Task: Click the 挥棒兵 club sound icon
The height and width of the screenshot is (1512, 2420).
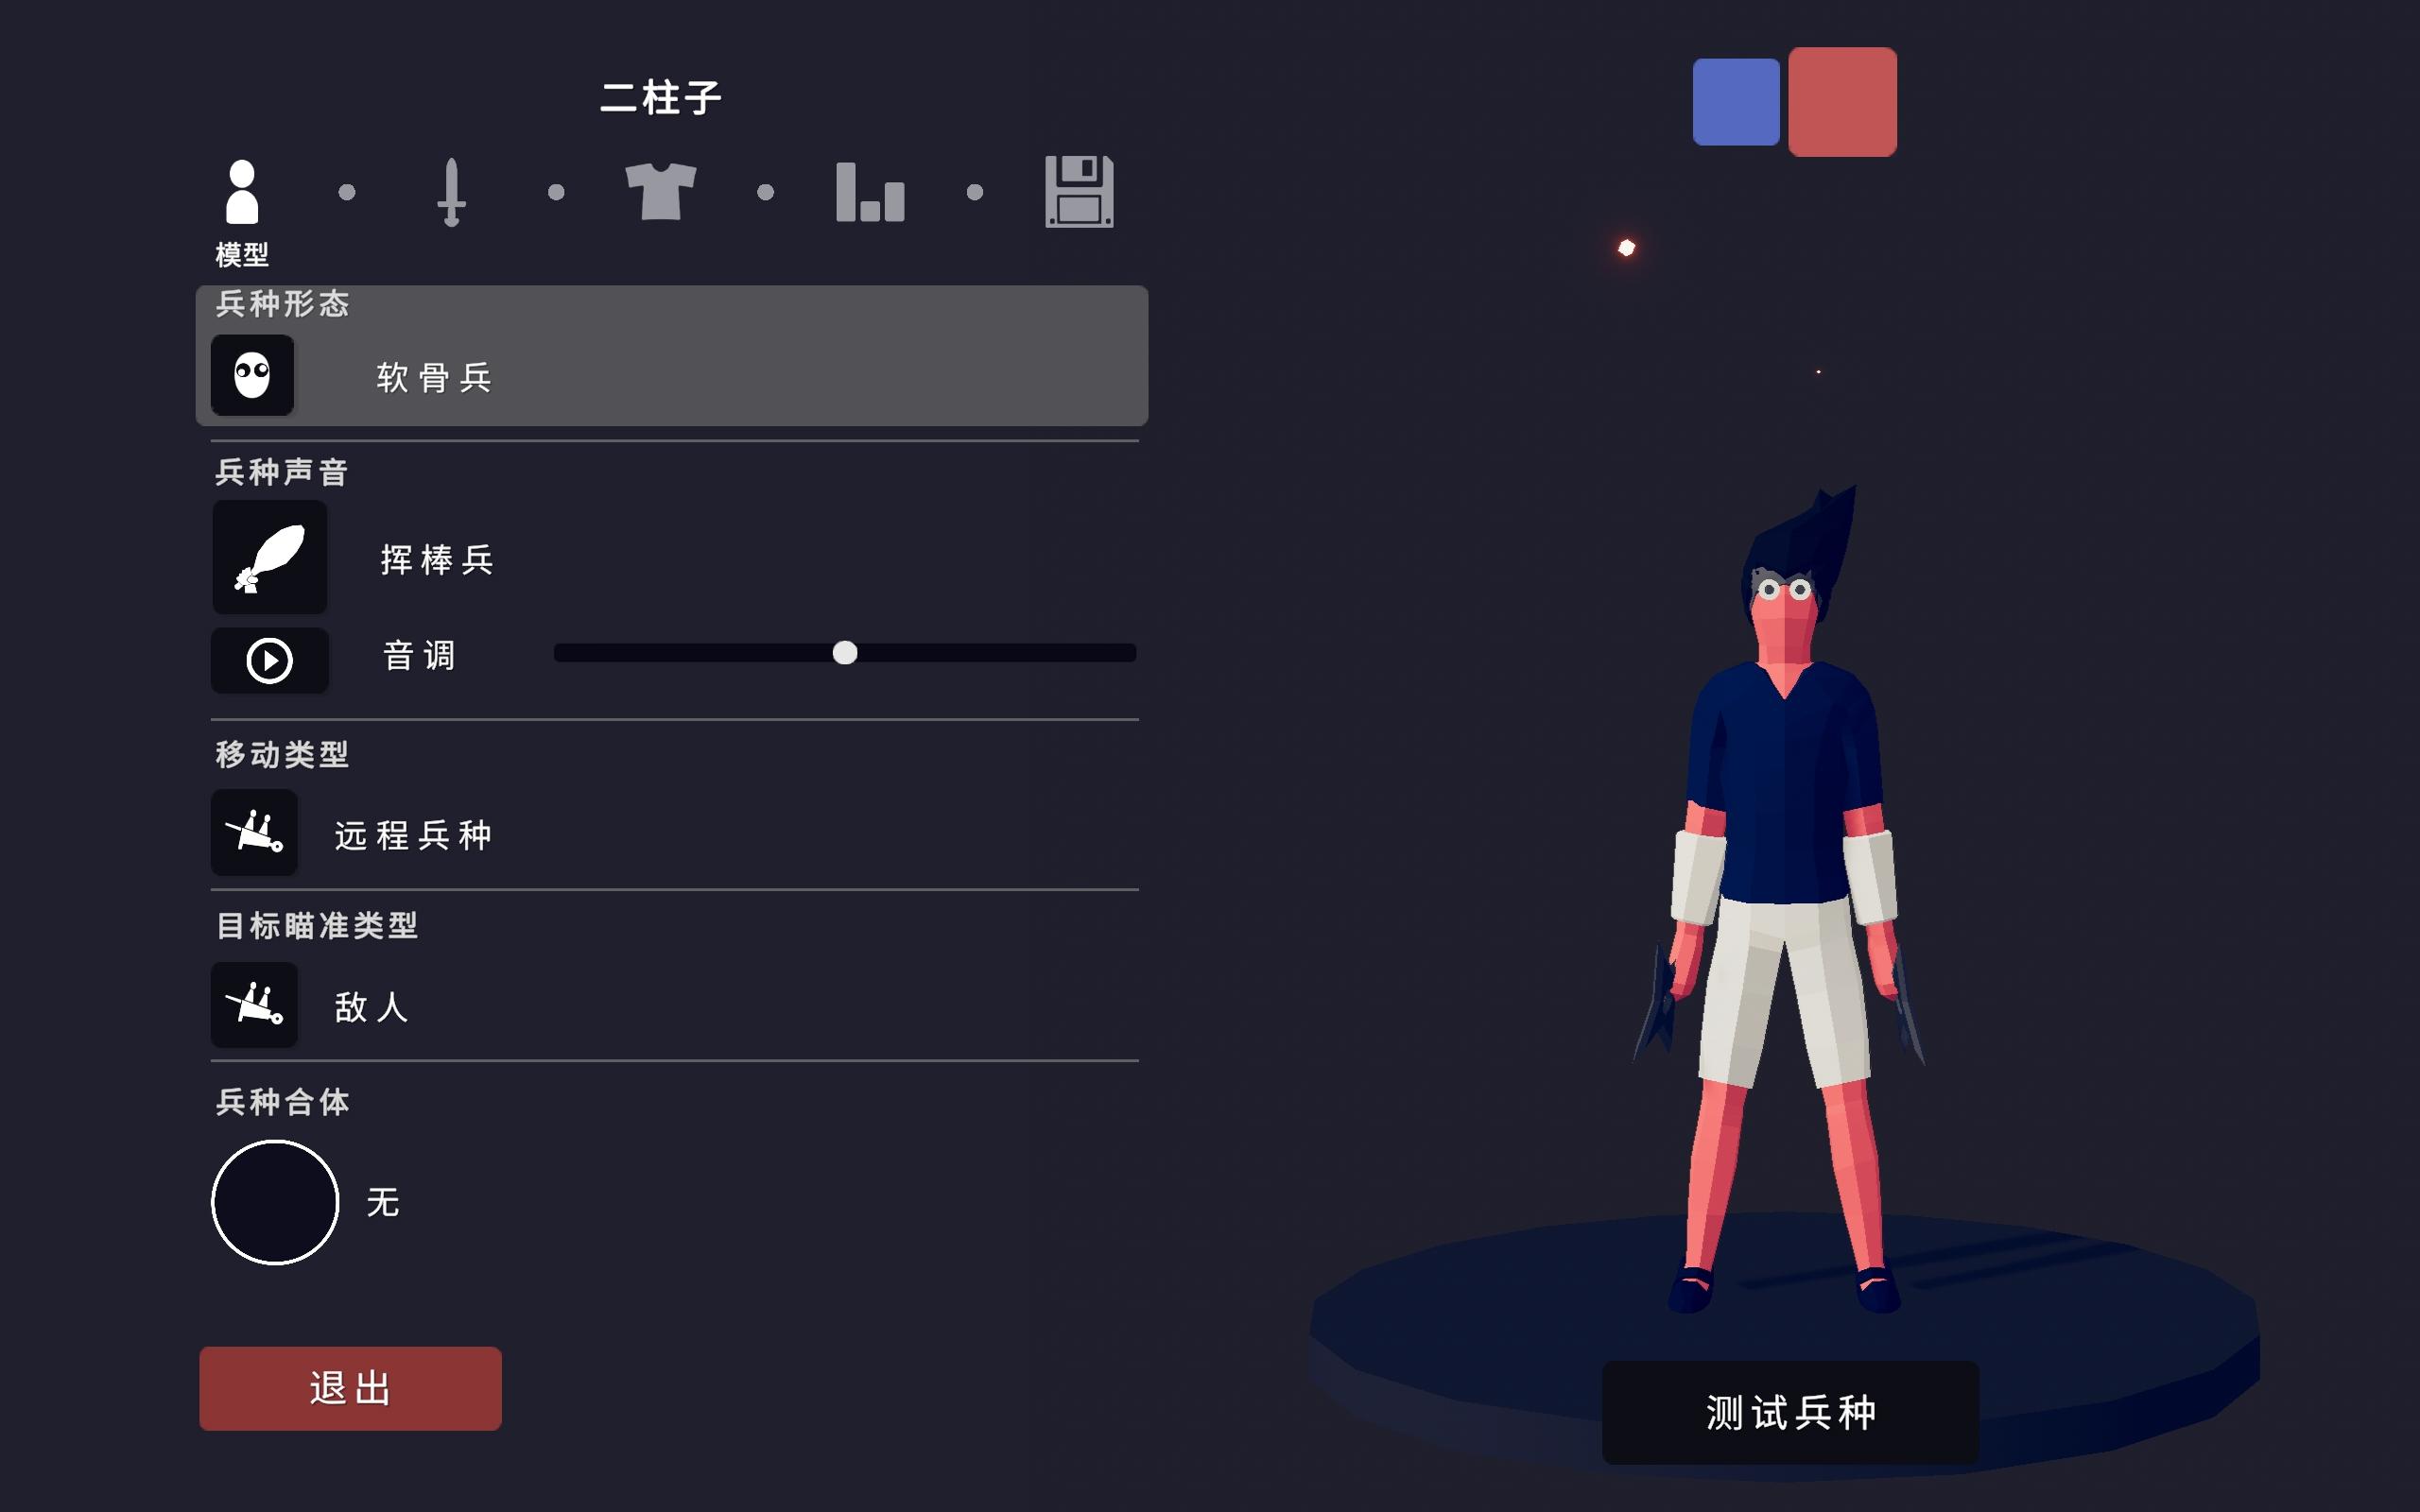Action: 270,558
